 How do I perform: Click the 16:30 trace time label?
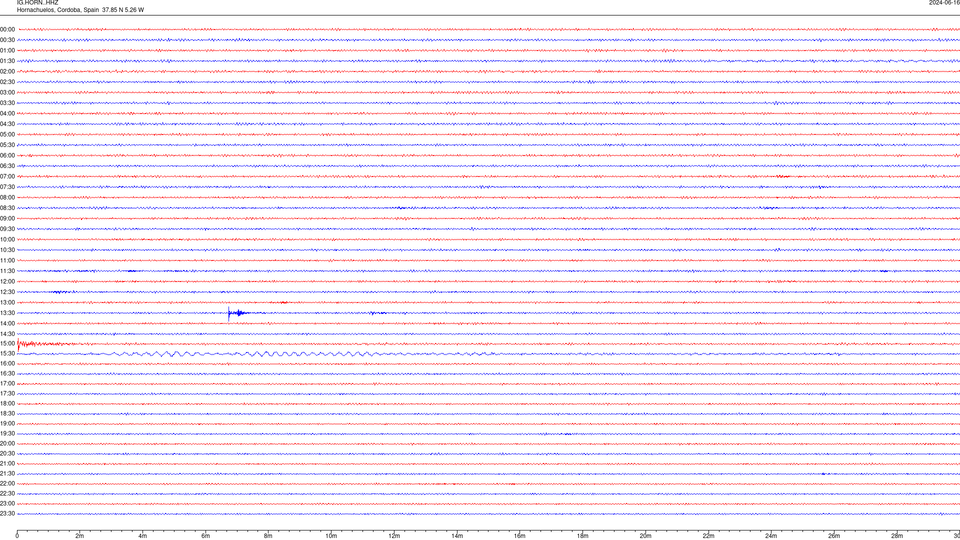(x=7, y=373)
